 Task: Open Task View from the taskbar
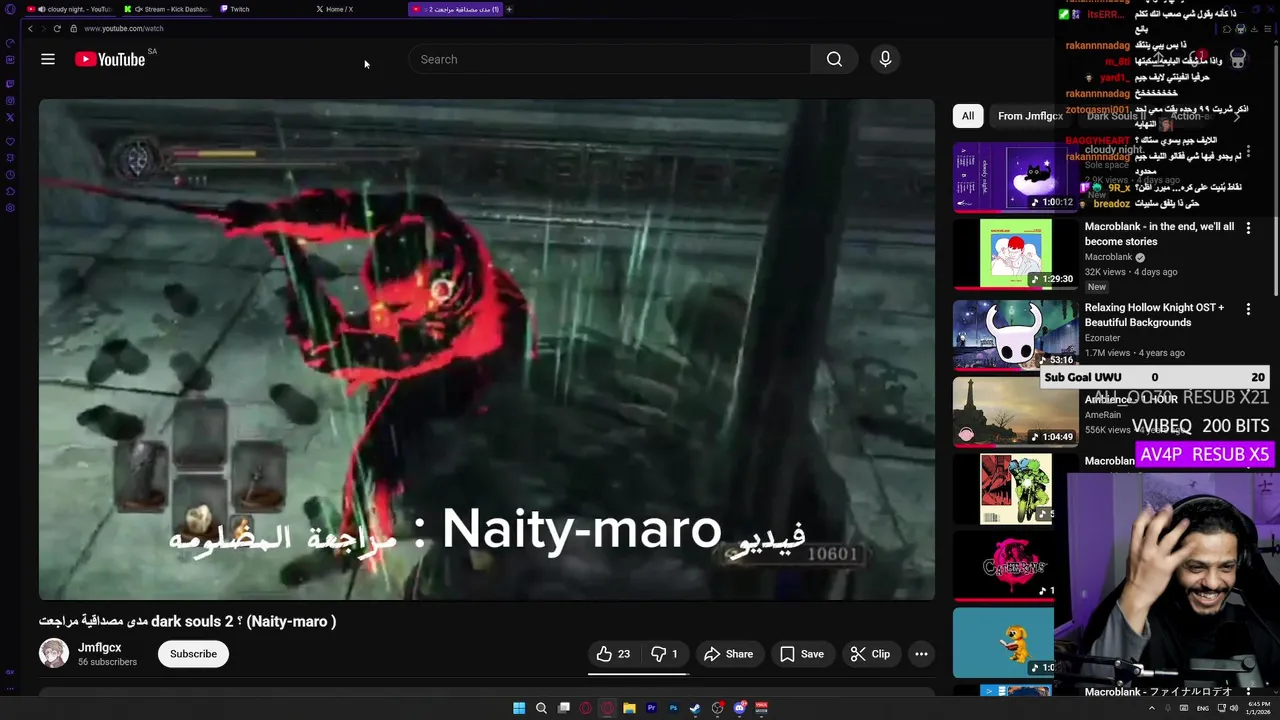pyautogui.click(x=563, y=708)
